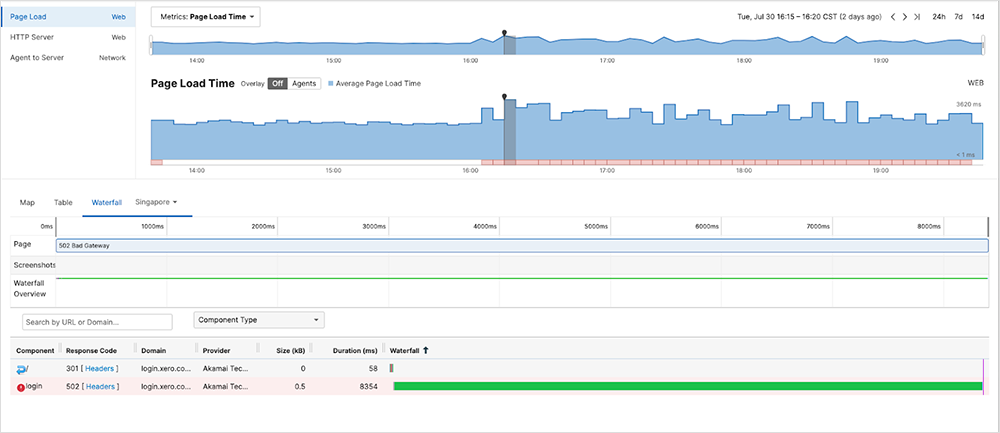Click the redirect icon in first component row
This screenshot has height=433, width=1000.
tap(22, 369)
